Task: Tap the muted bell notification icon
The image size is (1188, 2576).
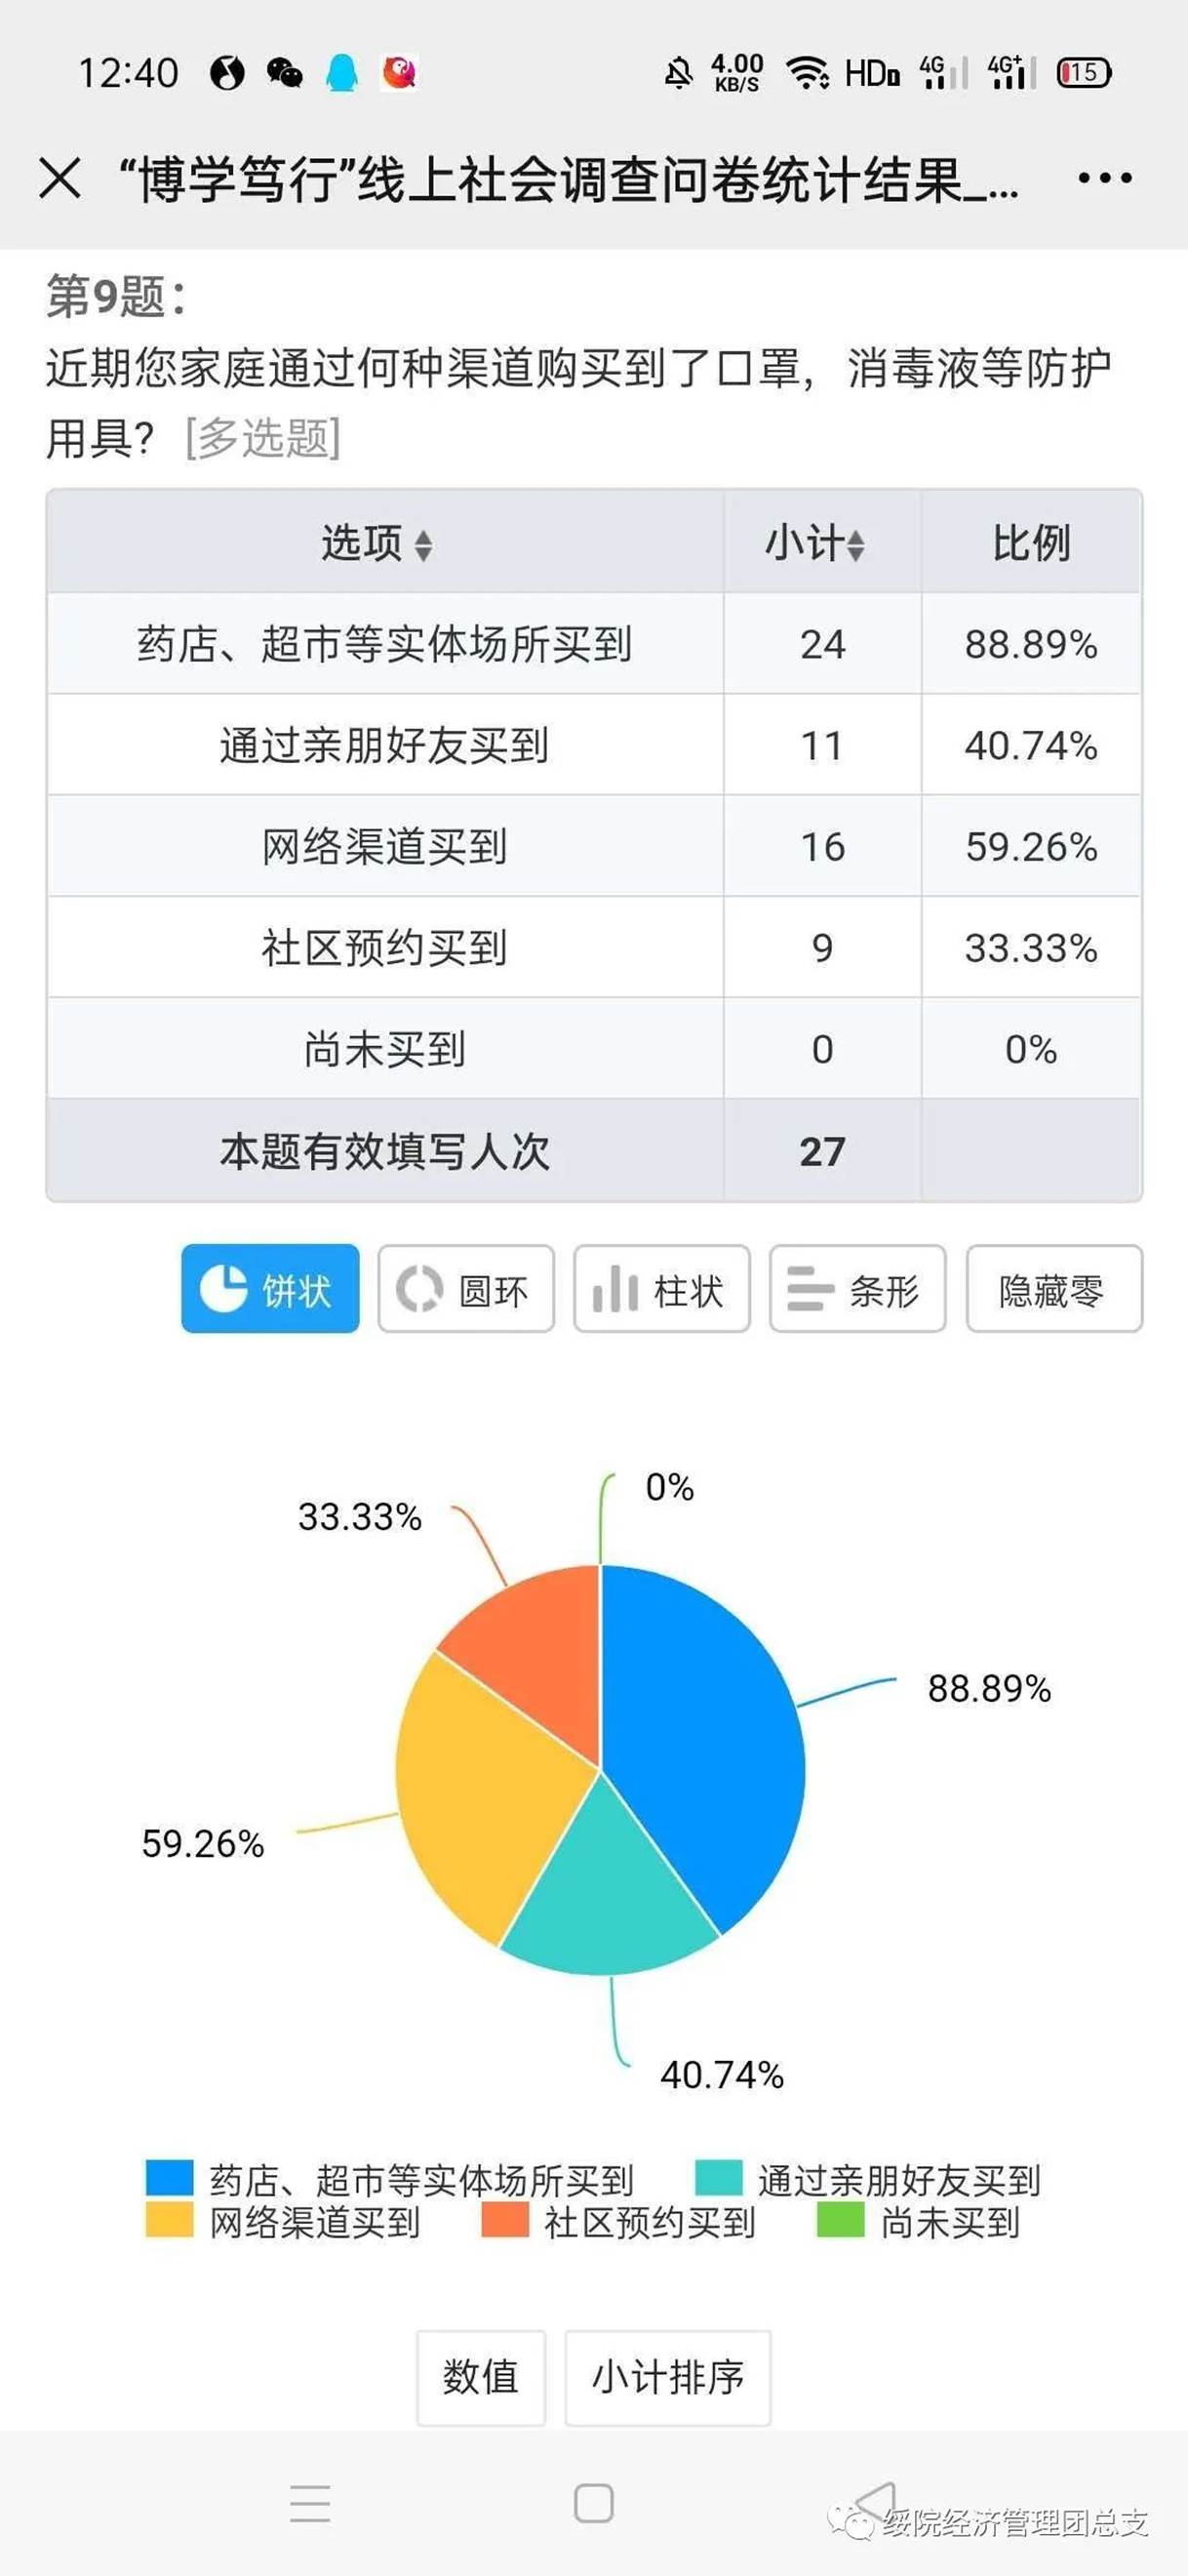Action: point(679,73)
